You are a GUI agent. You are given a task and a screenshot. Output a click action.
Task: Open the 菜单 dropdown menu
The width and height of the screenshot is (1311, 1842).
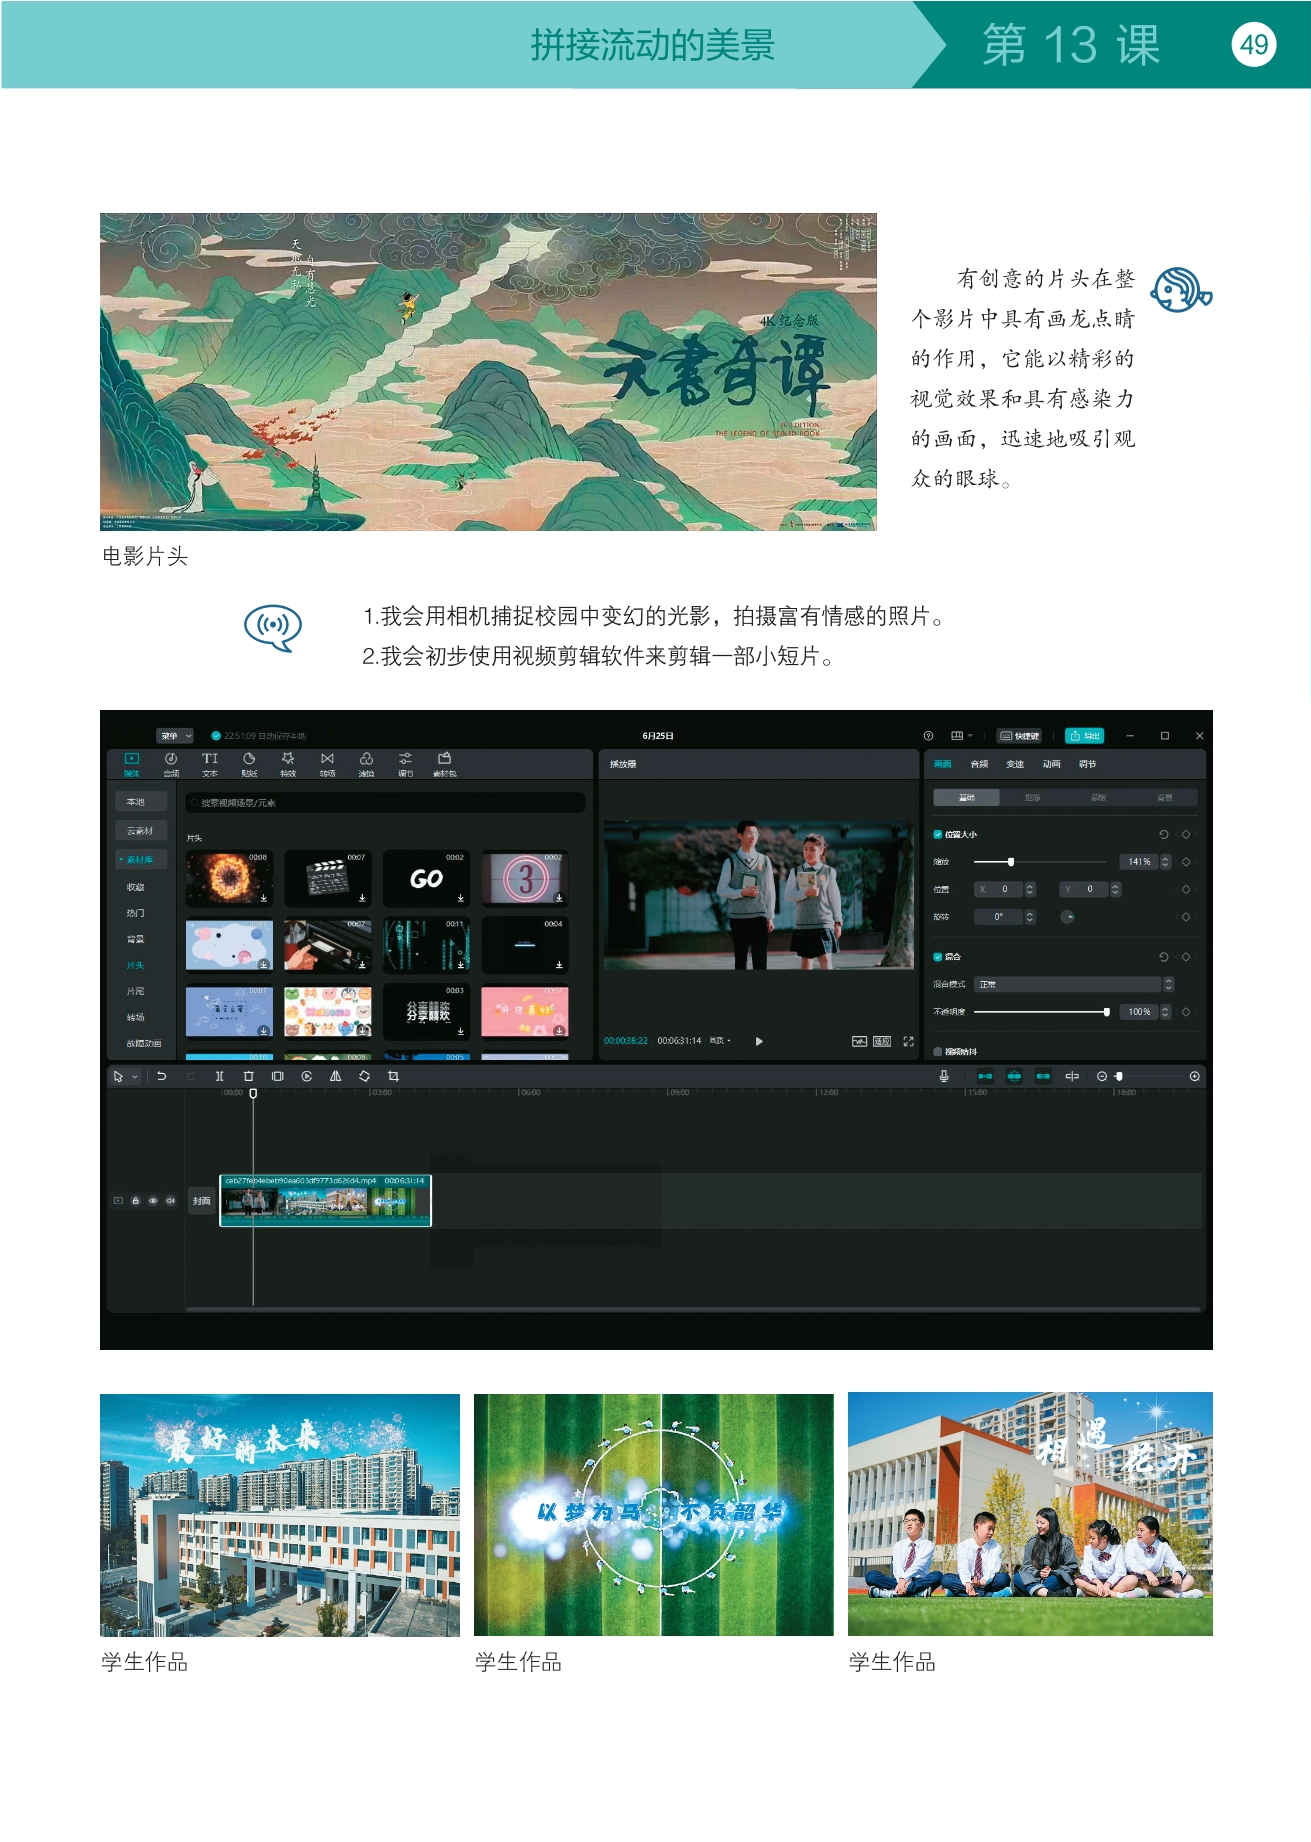pos(175,736)
